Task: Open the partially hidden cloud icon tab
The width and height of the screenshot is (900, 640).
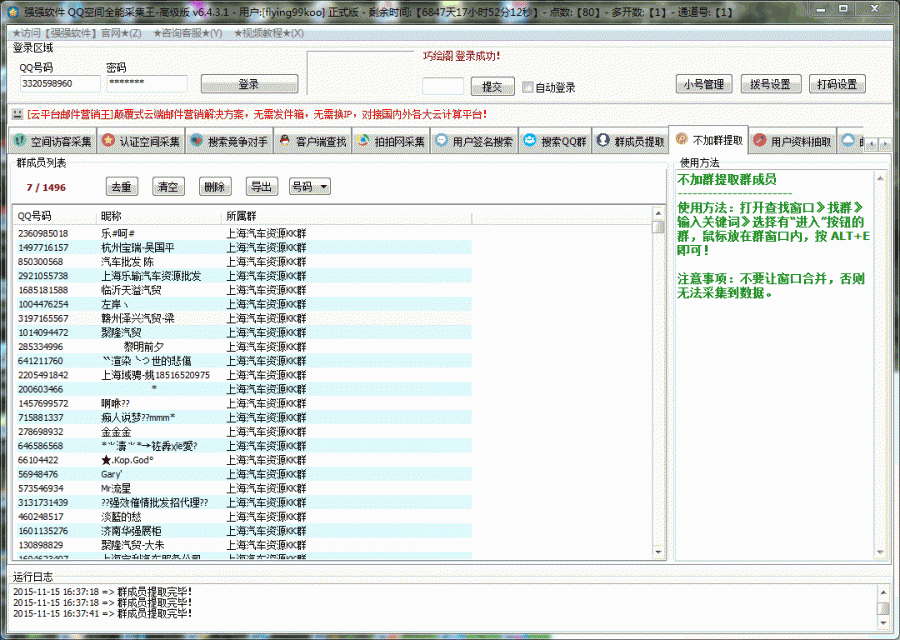Action: [x=849, y=141]
